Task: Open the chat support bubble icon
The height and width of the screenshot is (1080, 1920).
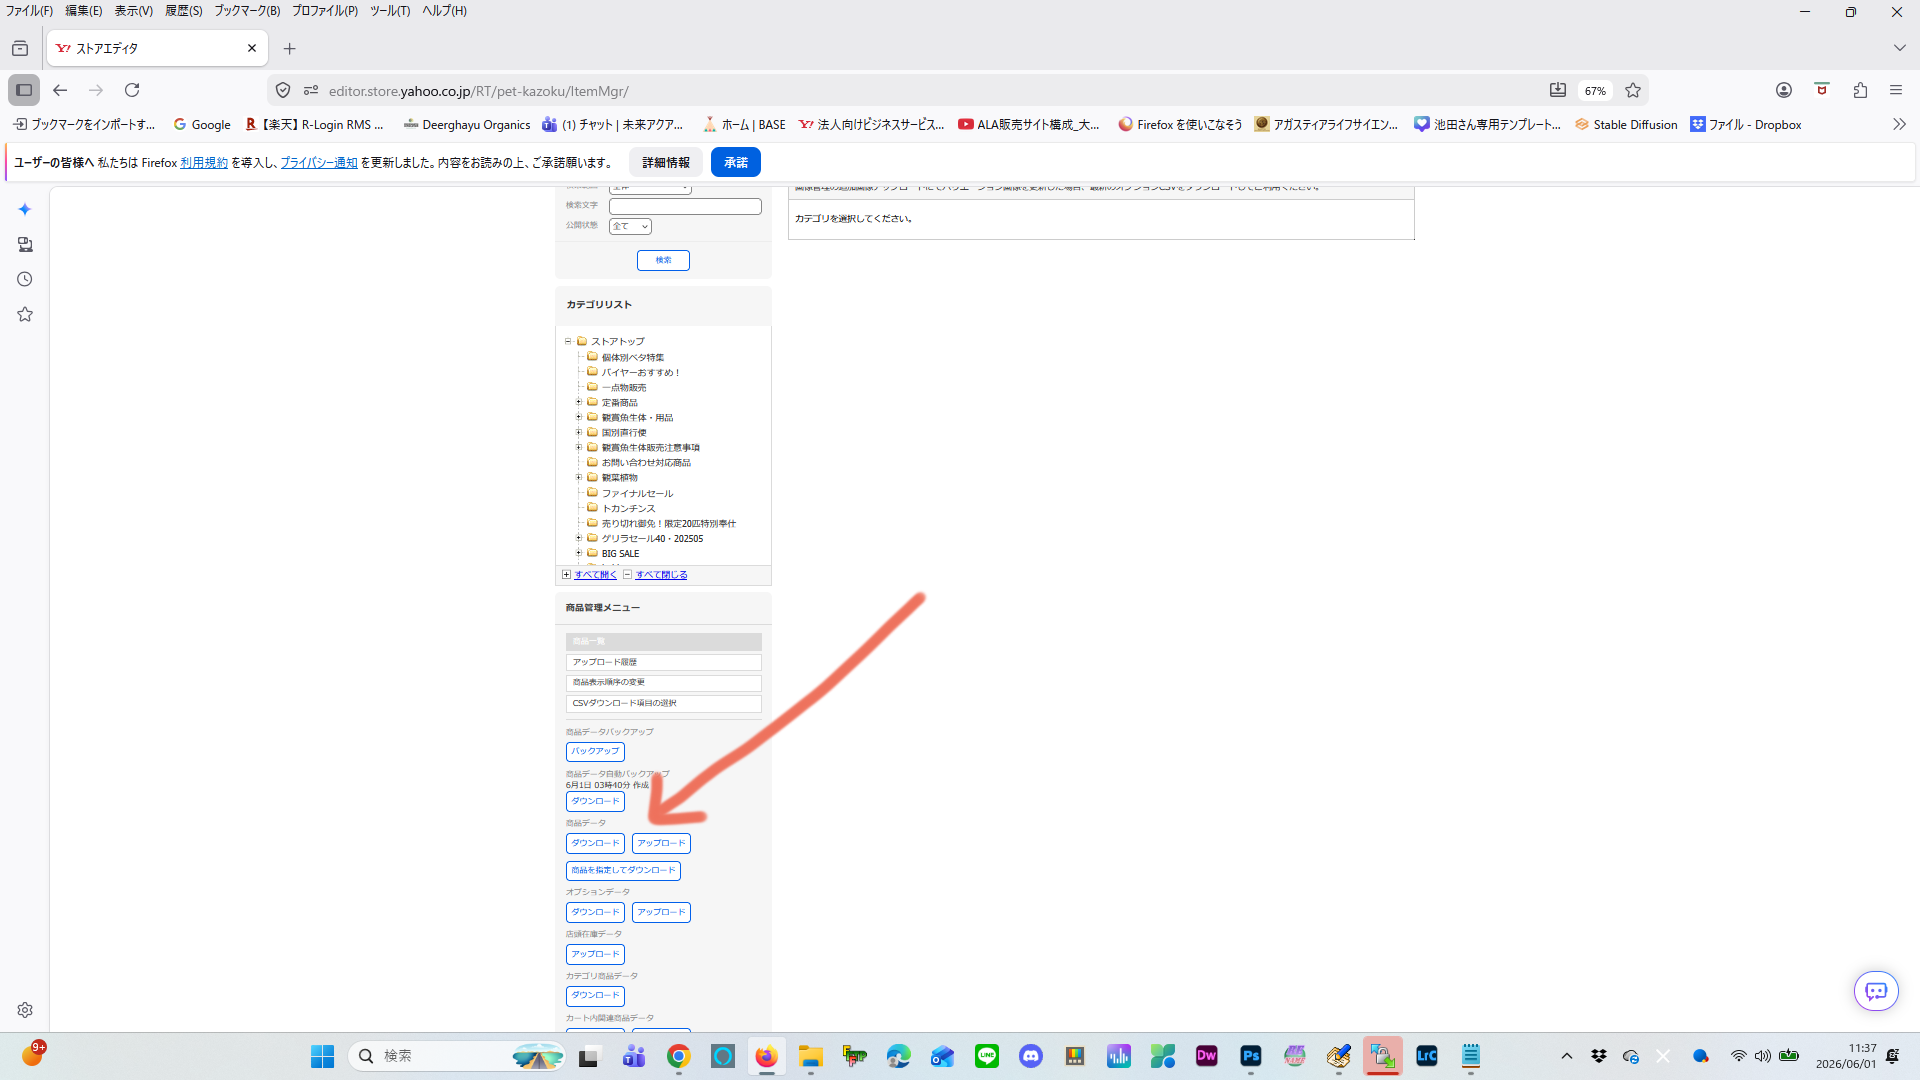Action: pyautogui.click(x=1876, y=991)
